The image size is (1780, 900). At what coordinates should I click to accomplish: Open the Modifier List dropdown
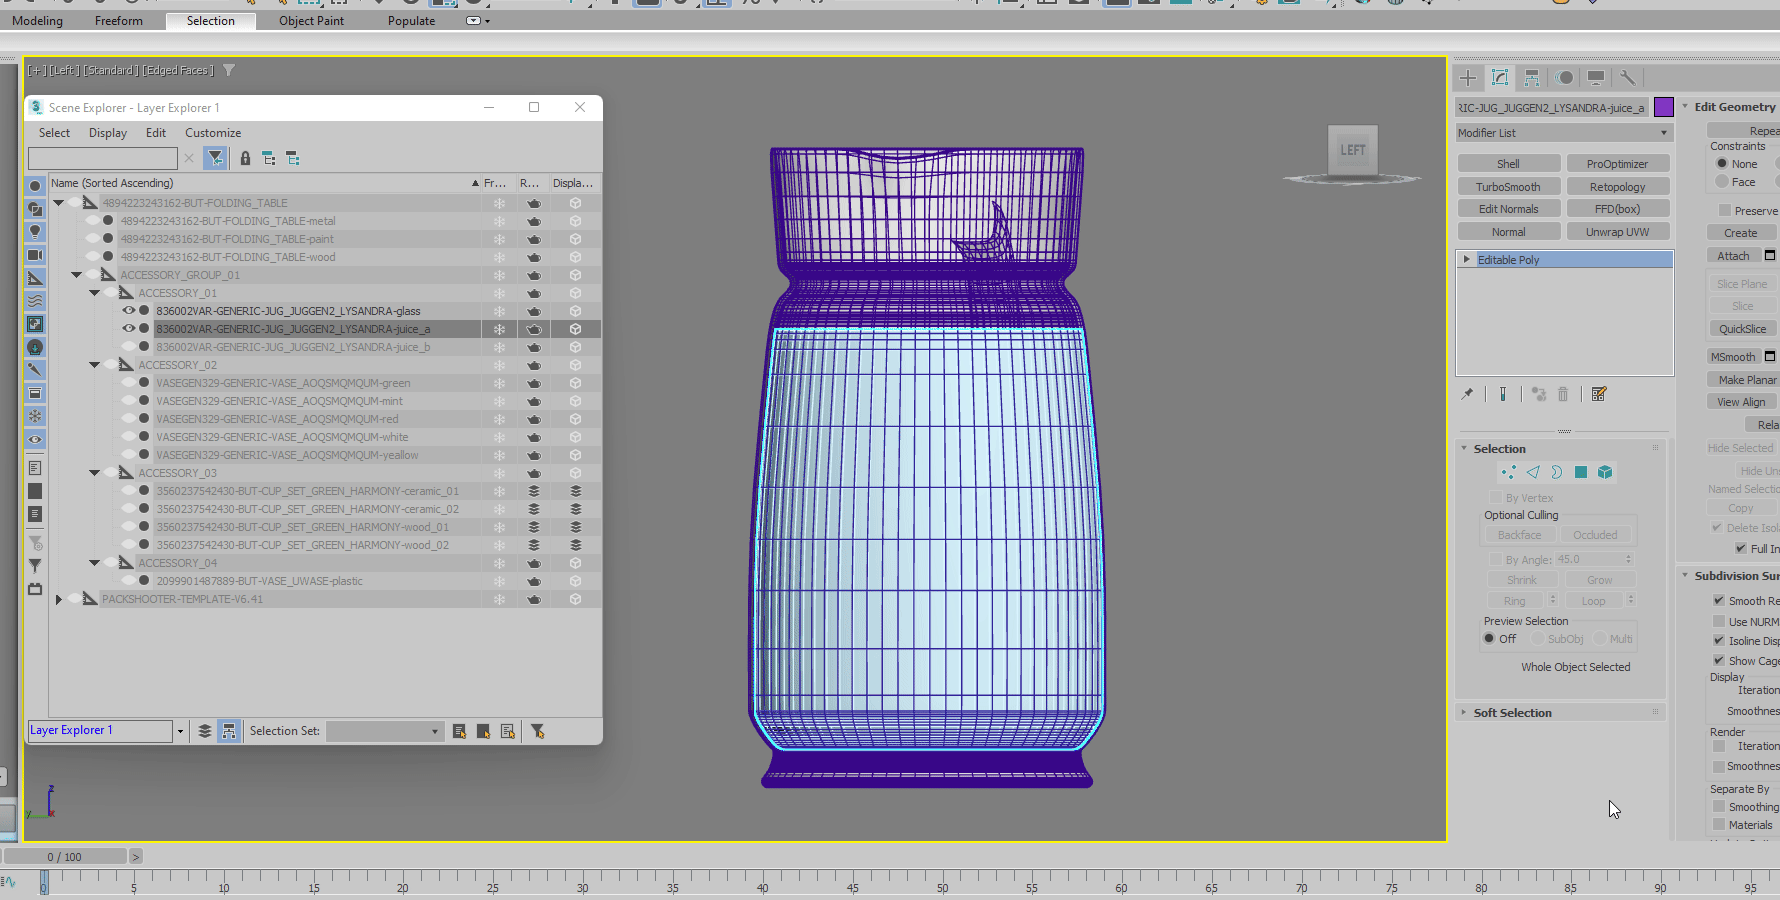click(1563, 133)
